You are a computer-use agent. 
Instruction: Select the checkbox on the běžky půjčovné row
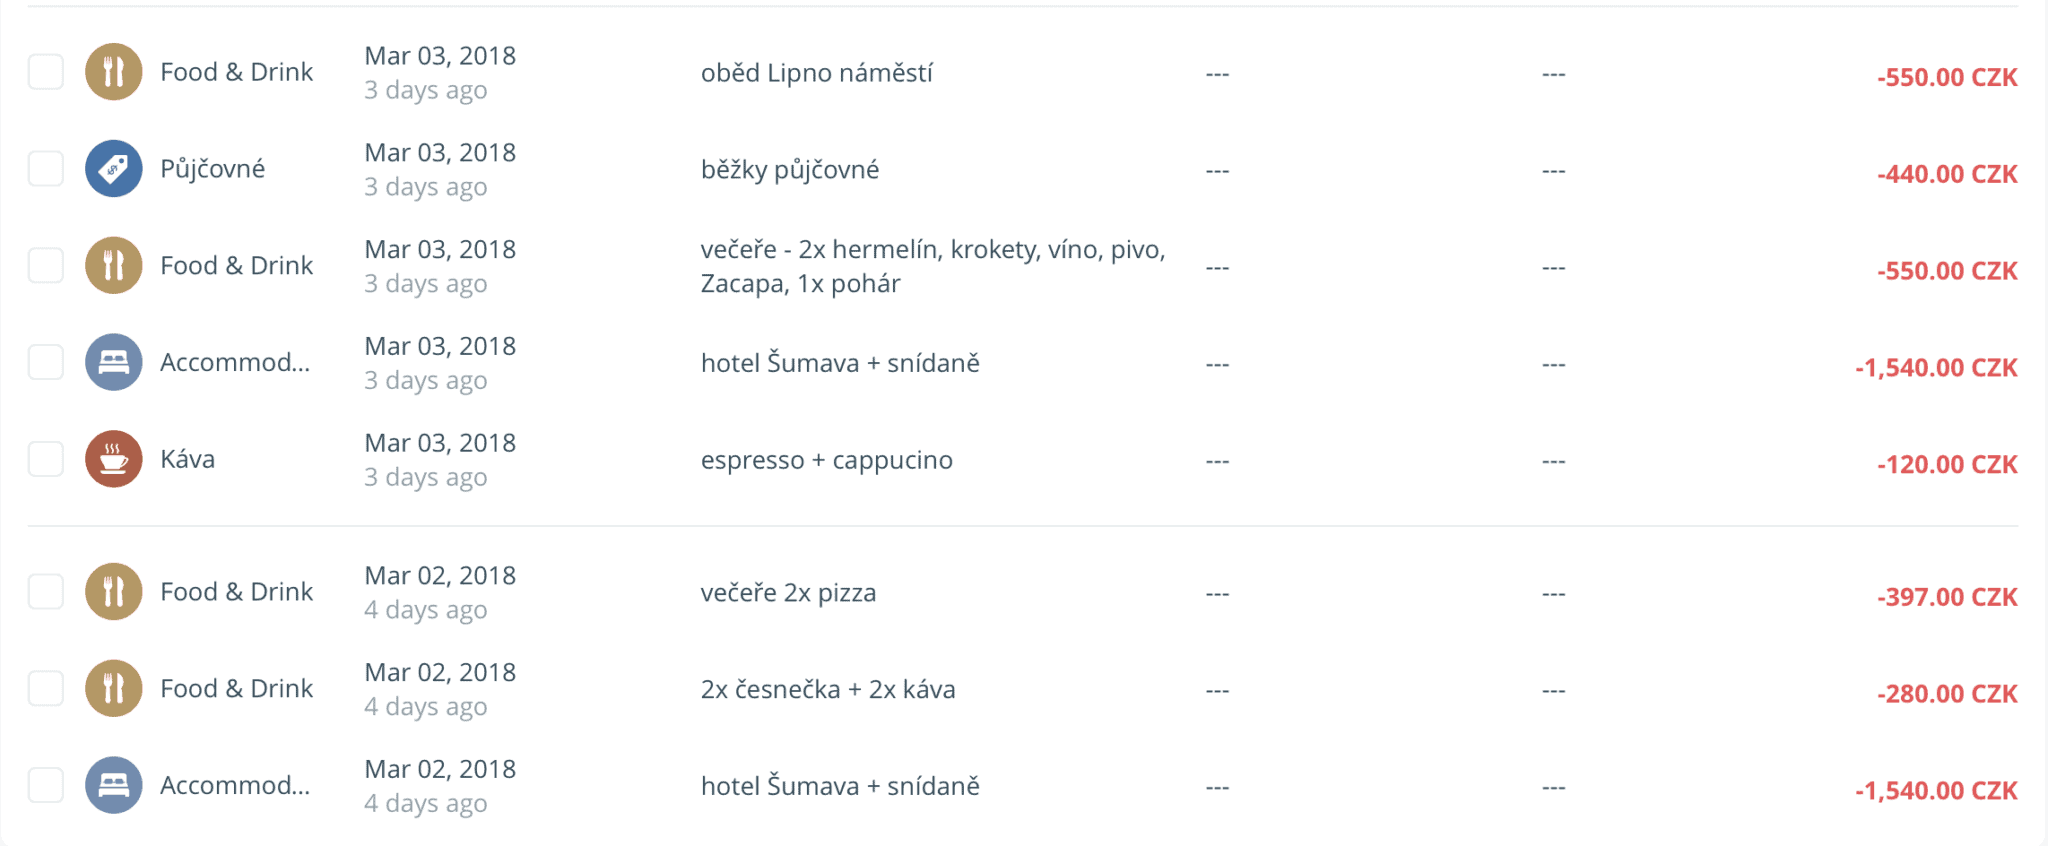pos(45,168)
